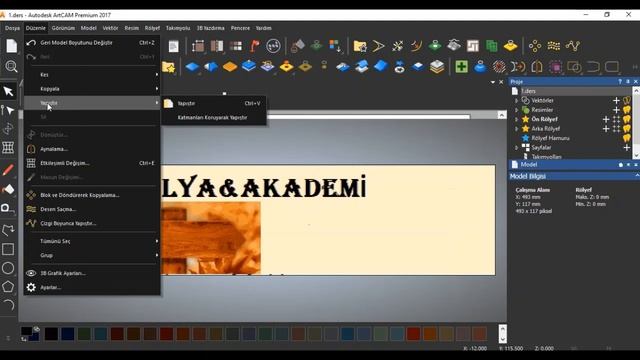Select the red pencil draw tool
Viewport: 640px width, 360px height.
pyautogui.click(x=8, y=170)
